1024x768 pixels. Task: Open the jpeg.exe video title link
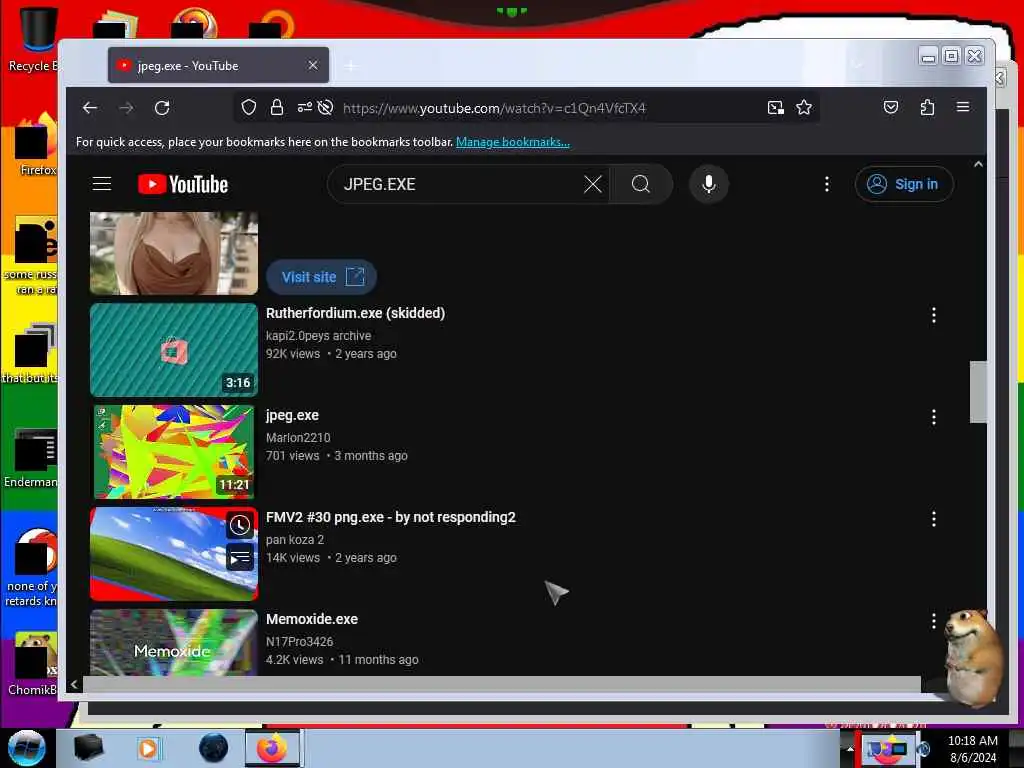(292, 415)
